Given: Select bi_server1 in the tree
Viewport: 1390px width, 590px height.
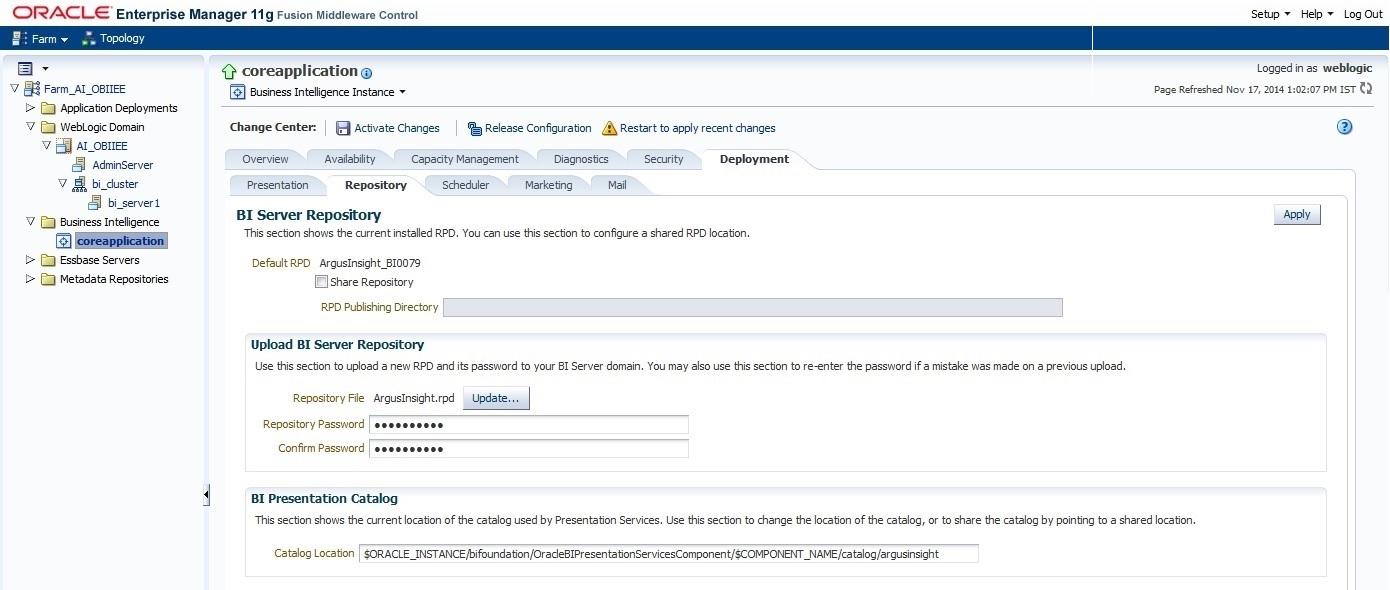Looking at the screenshot, I should click(134, 203).
